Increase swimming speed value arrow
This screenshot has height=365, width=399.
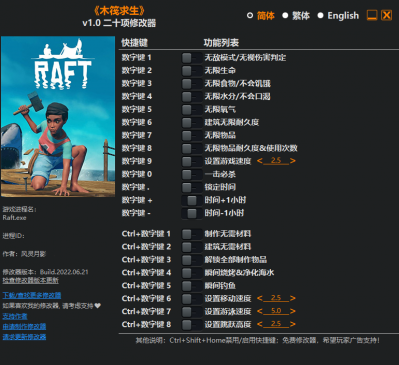point(293,311)
